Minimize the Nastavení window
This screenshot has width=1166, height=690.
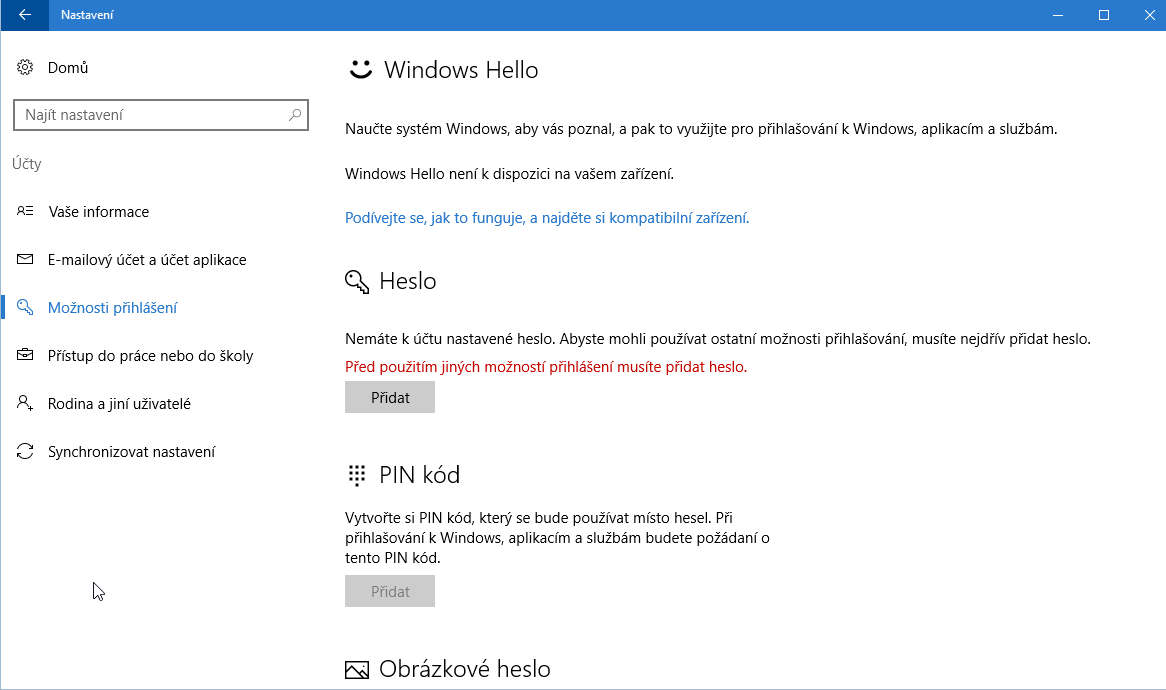(x=1057, y=15)
